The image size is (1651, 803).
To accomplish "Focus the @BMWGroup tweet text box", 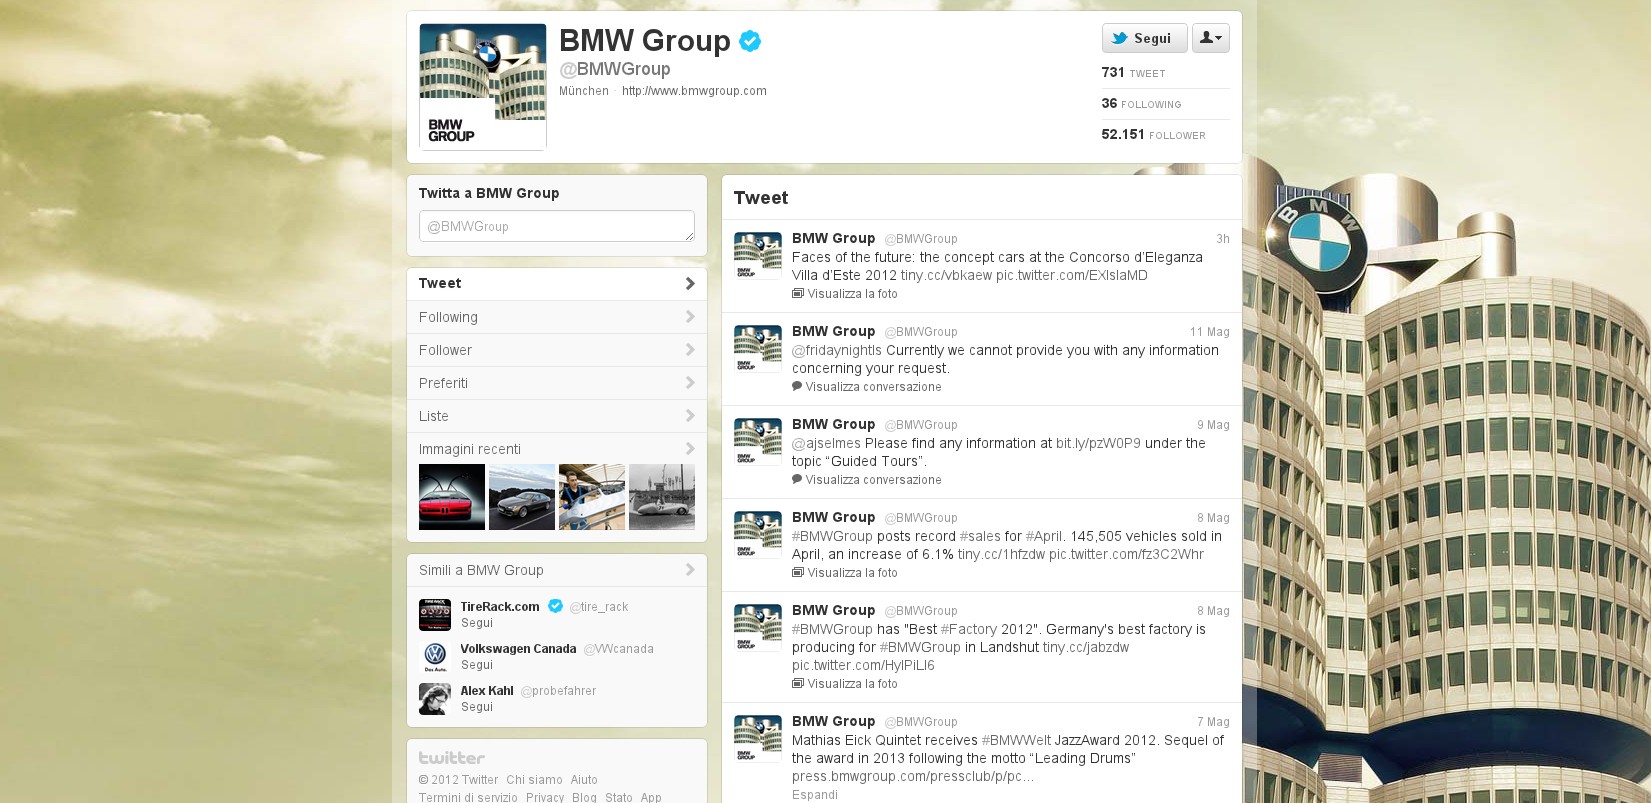I will (x=556, y=226).
